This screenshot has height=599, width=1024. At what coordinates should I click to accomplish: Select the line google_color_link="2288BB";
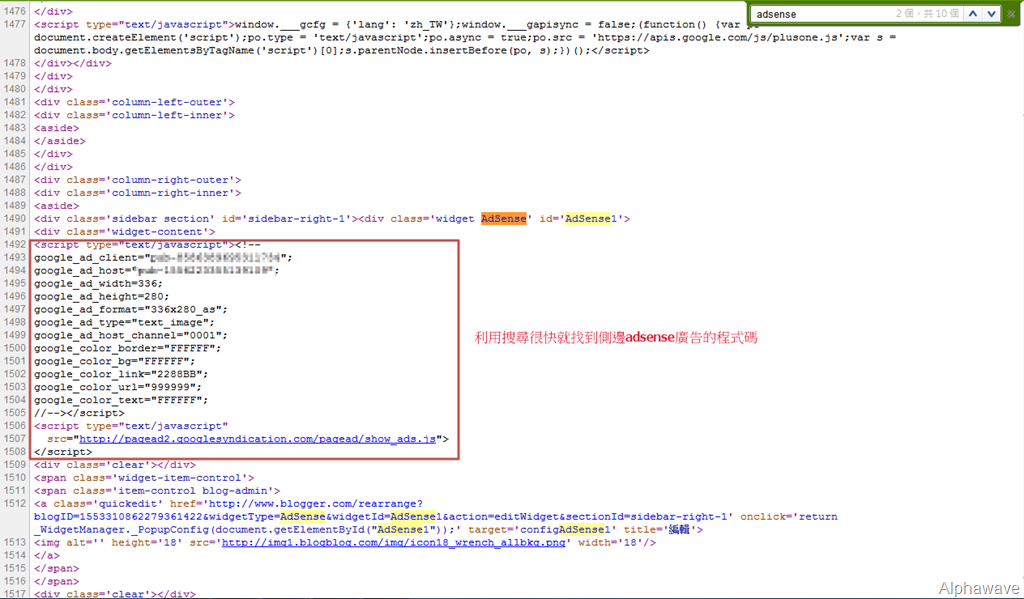121,374
